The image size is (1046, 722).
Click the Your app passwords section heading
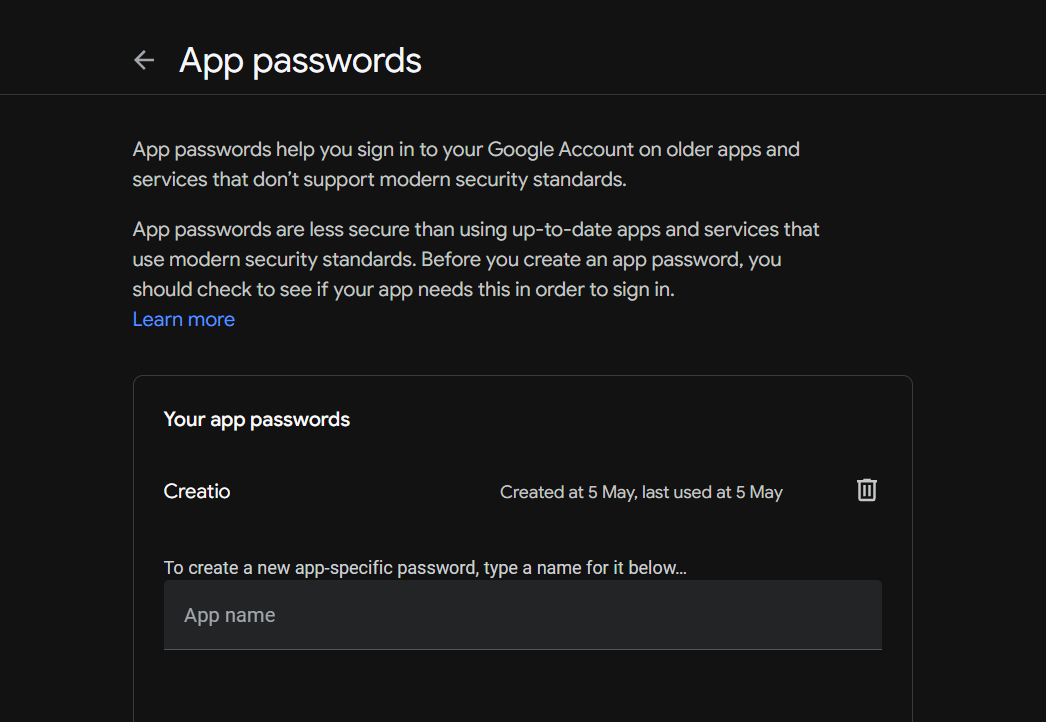point(257,420)
